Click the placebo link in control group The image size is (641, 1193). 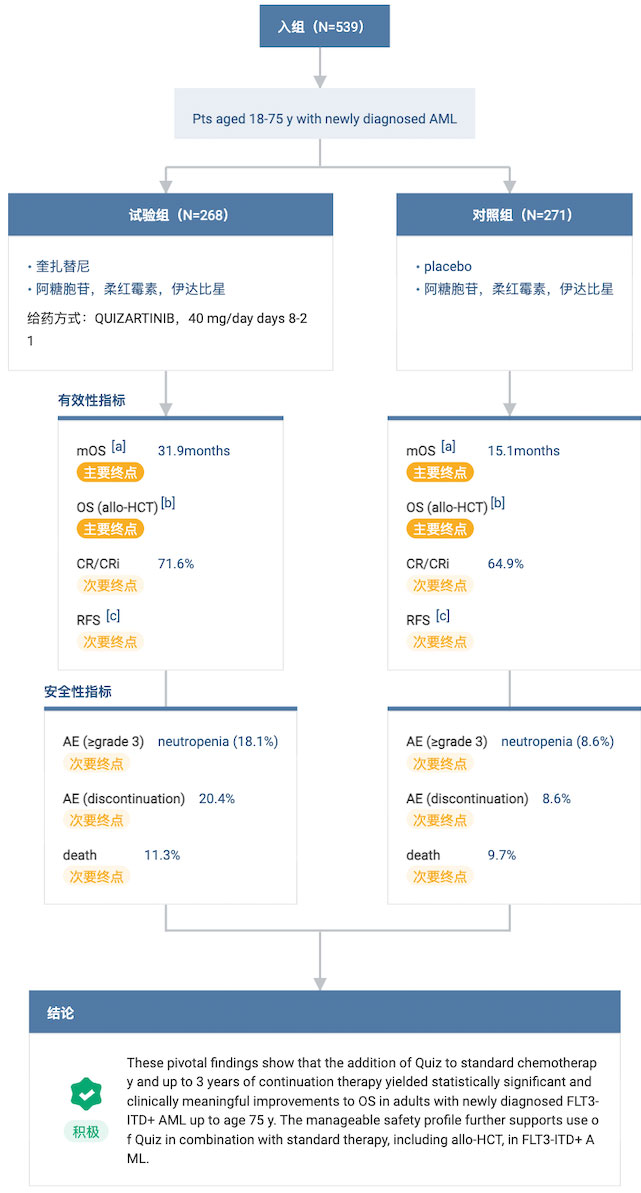[x=447, y=266]
